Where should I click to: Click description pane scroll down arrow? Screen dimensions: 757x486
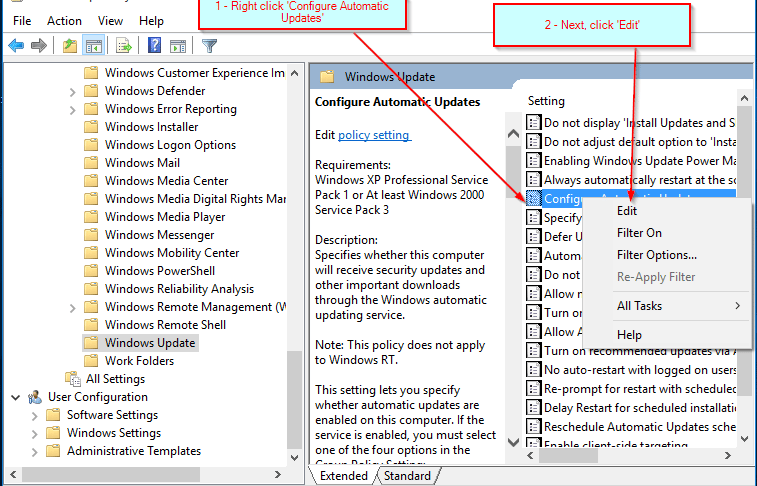pos(513,442)
